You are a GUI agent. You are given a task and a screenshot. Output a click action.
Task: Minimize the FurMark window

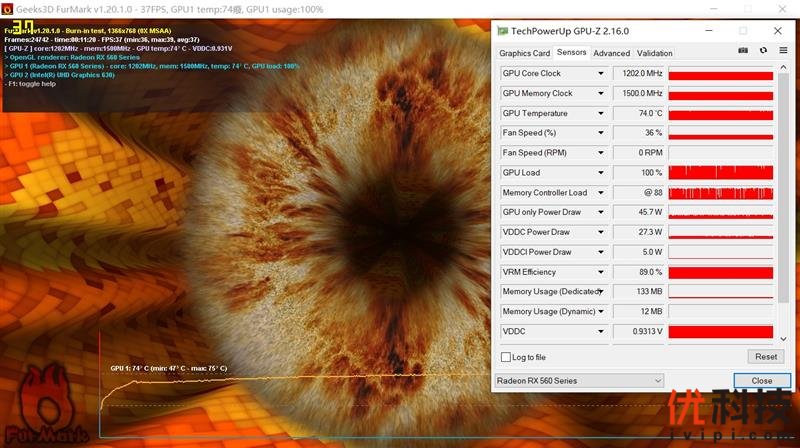coord(714,9)
